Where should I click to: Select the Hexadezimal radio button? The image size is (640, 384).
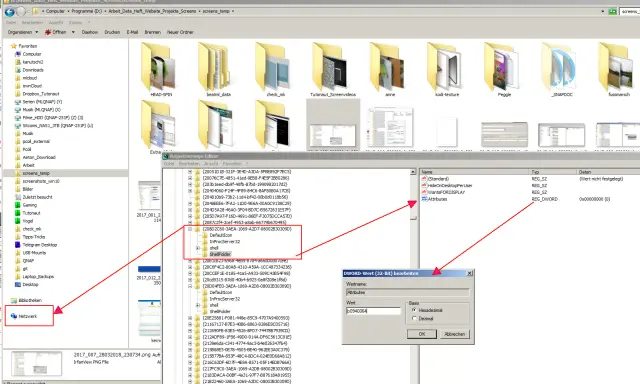click(414, 310)
